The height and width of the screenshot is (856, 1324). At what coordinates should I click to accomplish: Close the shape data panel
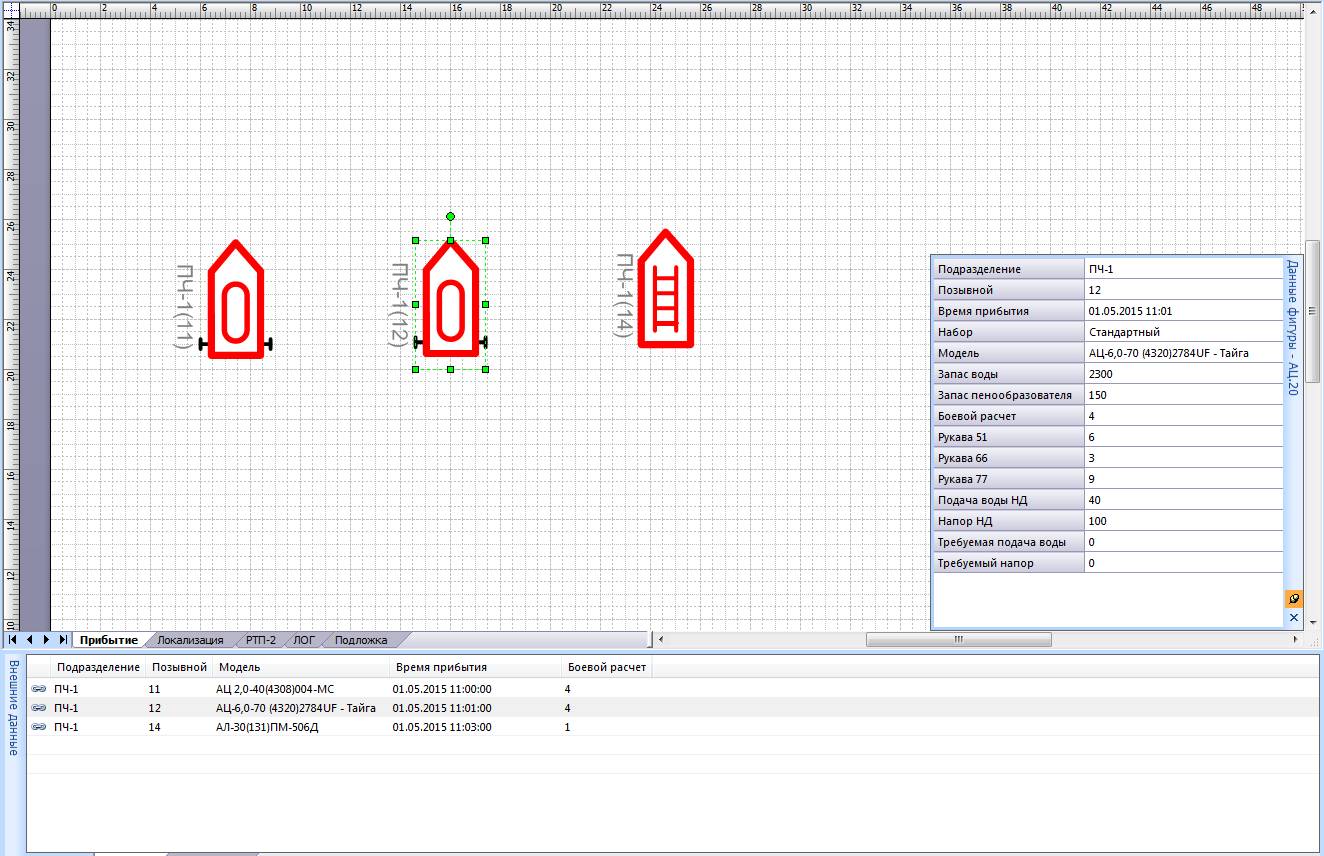(x=1293, y=618)
